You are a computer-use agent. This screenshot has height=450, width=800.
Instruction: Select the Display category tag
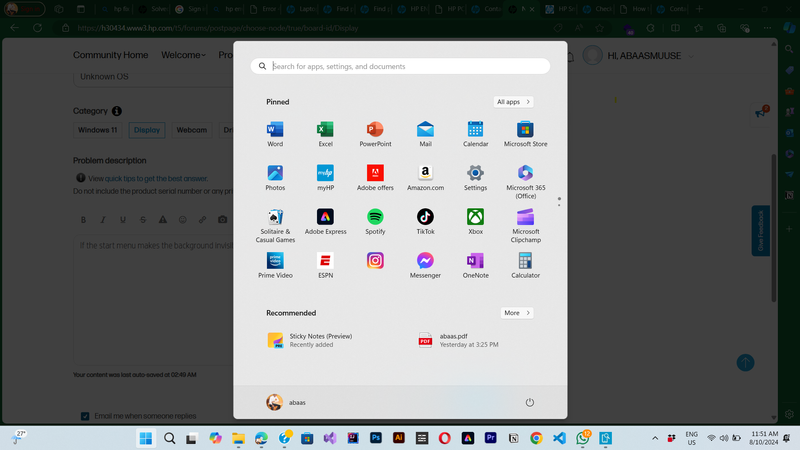pos(147,130)
